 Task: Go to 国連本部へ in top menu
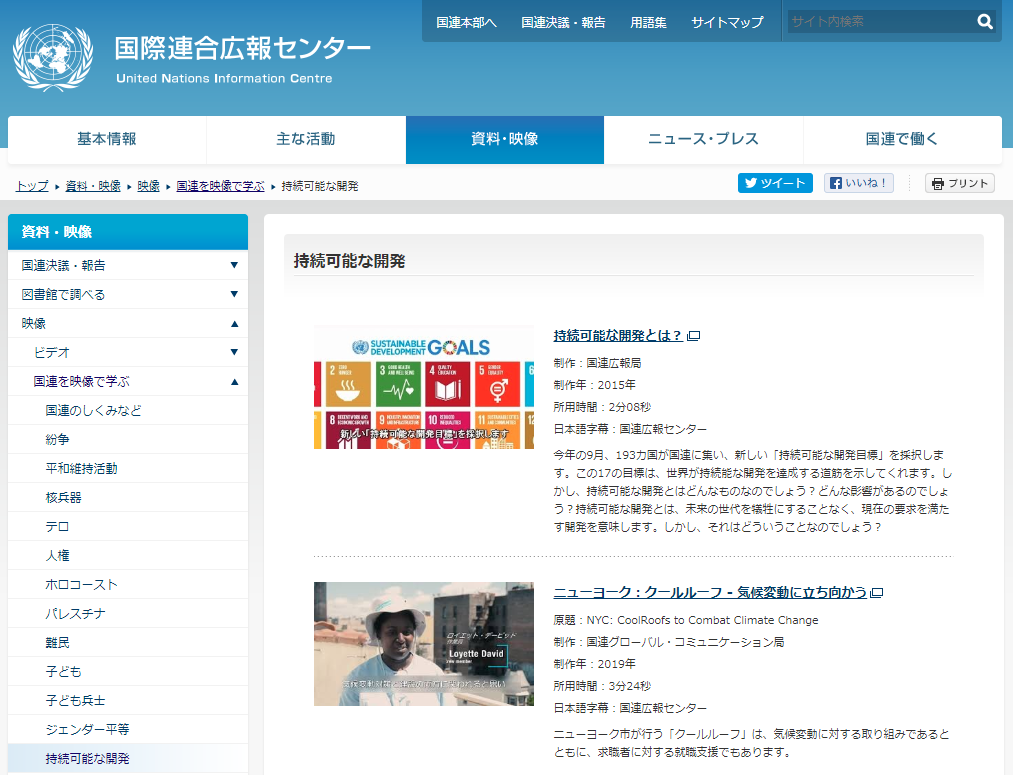[x=466, y=23]
